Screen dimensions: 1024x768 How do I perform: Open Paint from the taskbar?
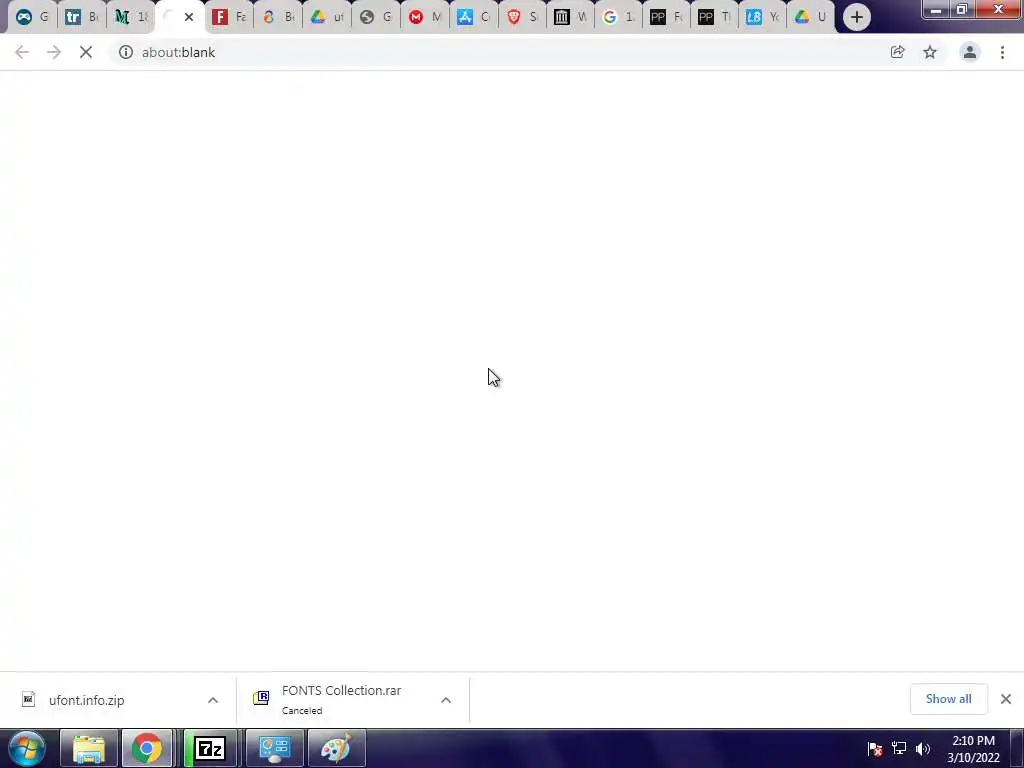336,748
